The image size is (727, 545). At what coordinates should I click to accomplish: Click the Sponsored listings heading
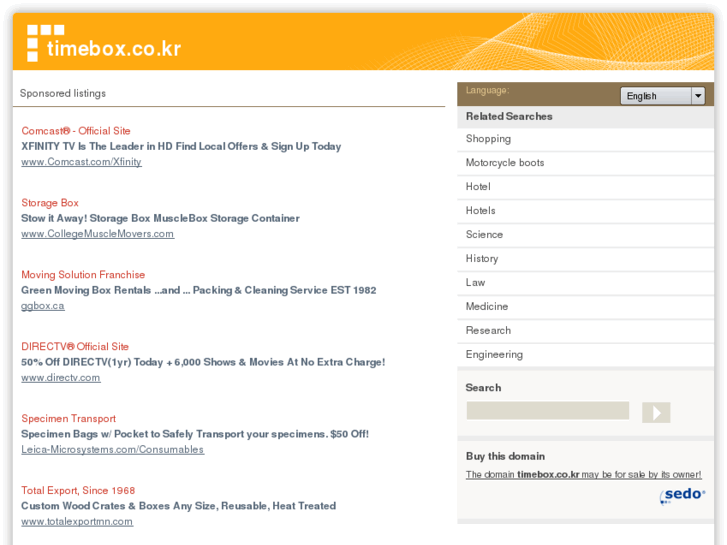(63, 93)
